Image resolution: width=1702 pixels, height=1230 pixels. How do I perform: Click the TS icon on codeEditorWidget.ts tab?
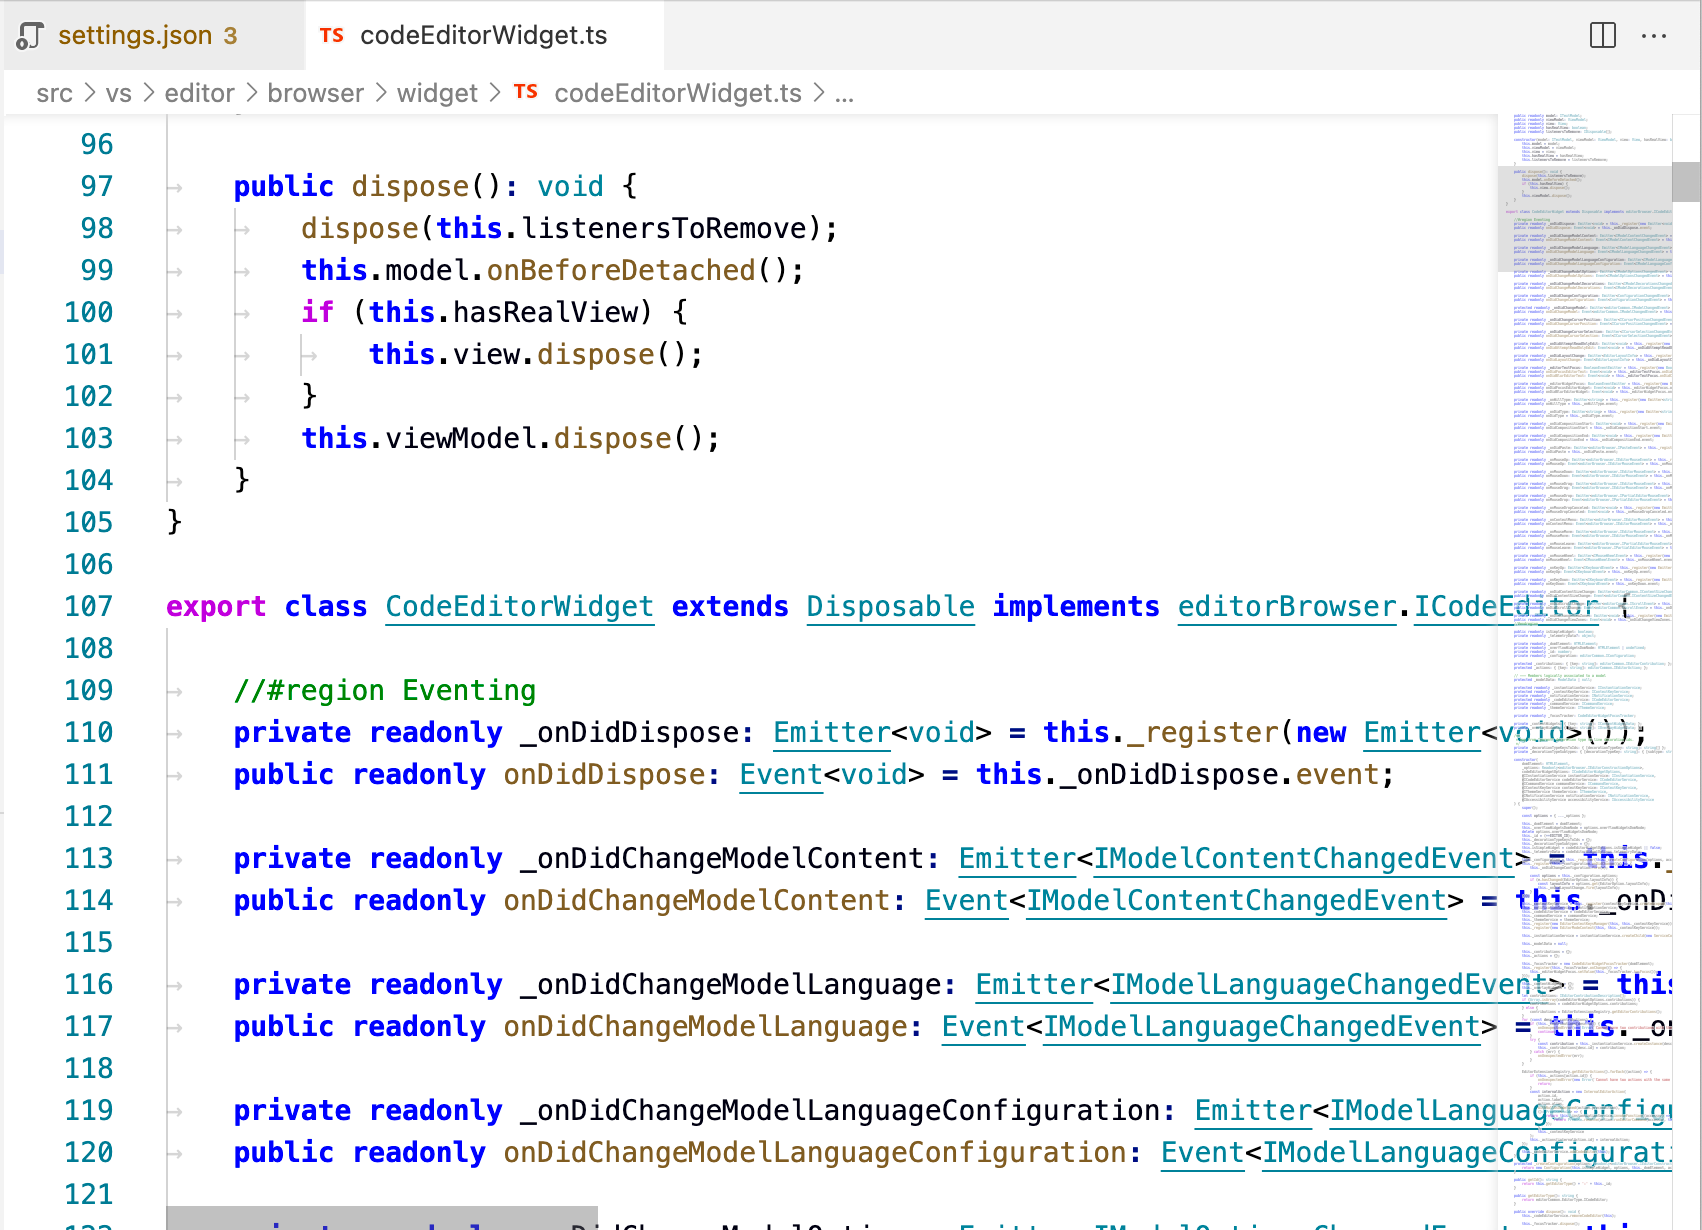330,34
